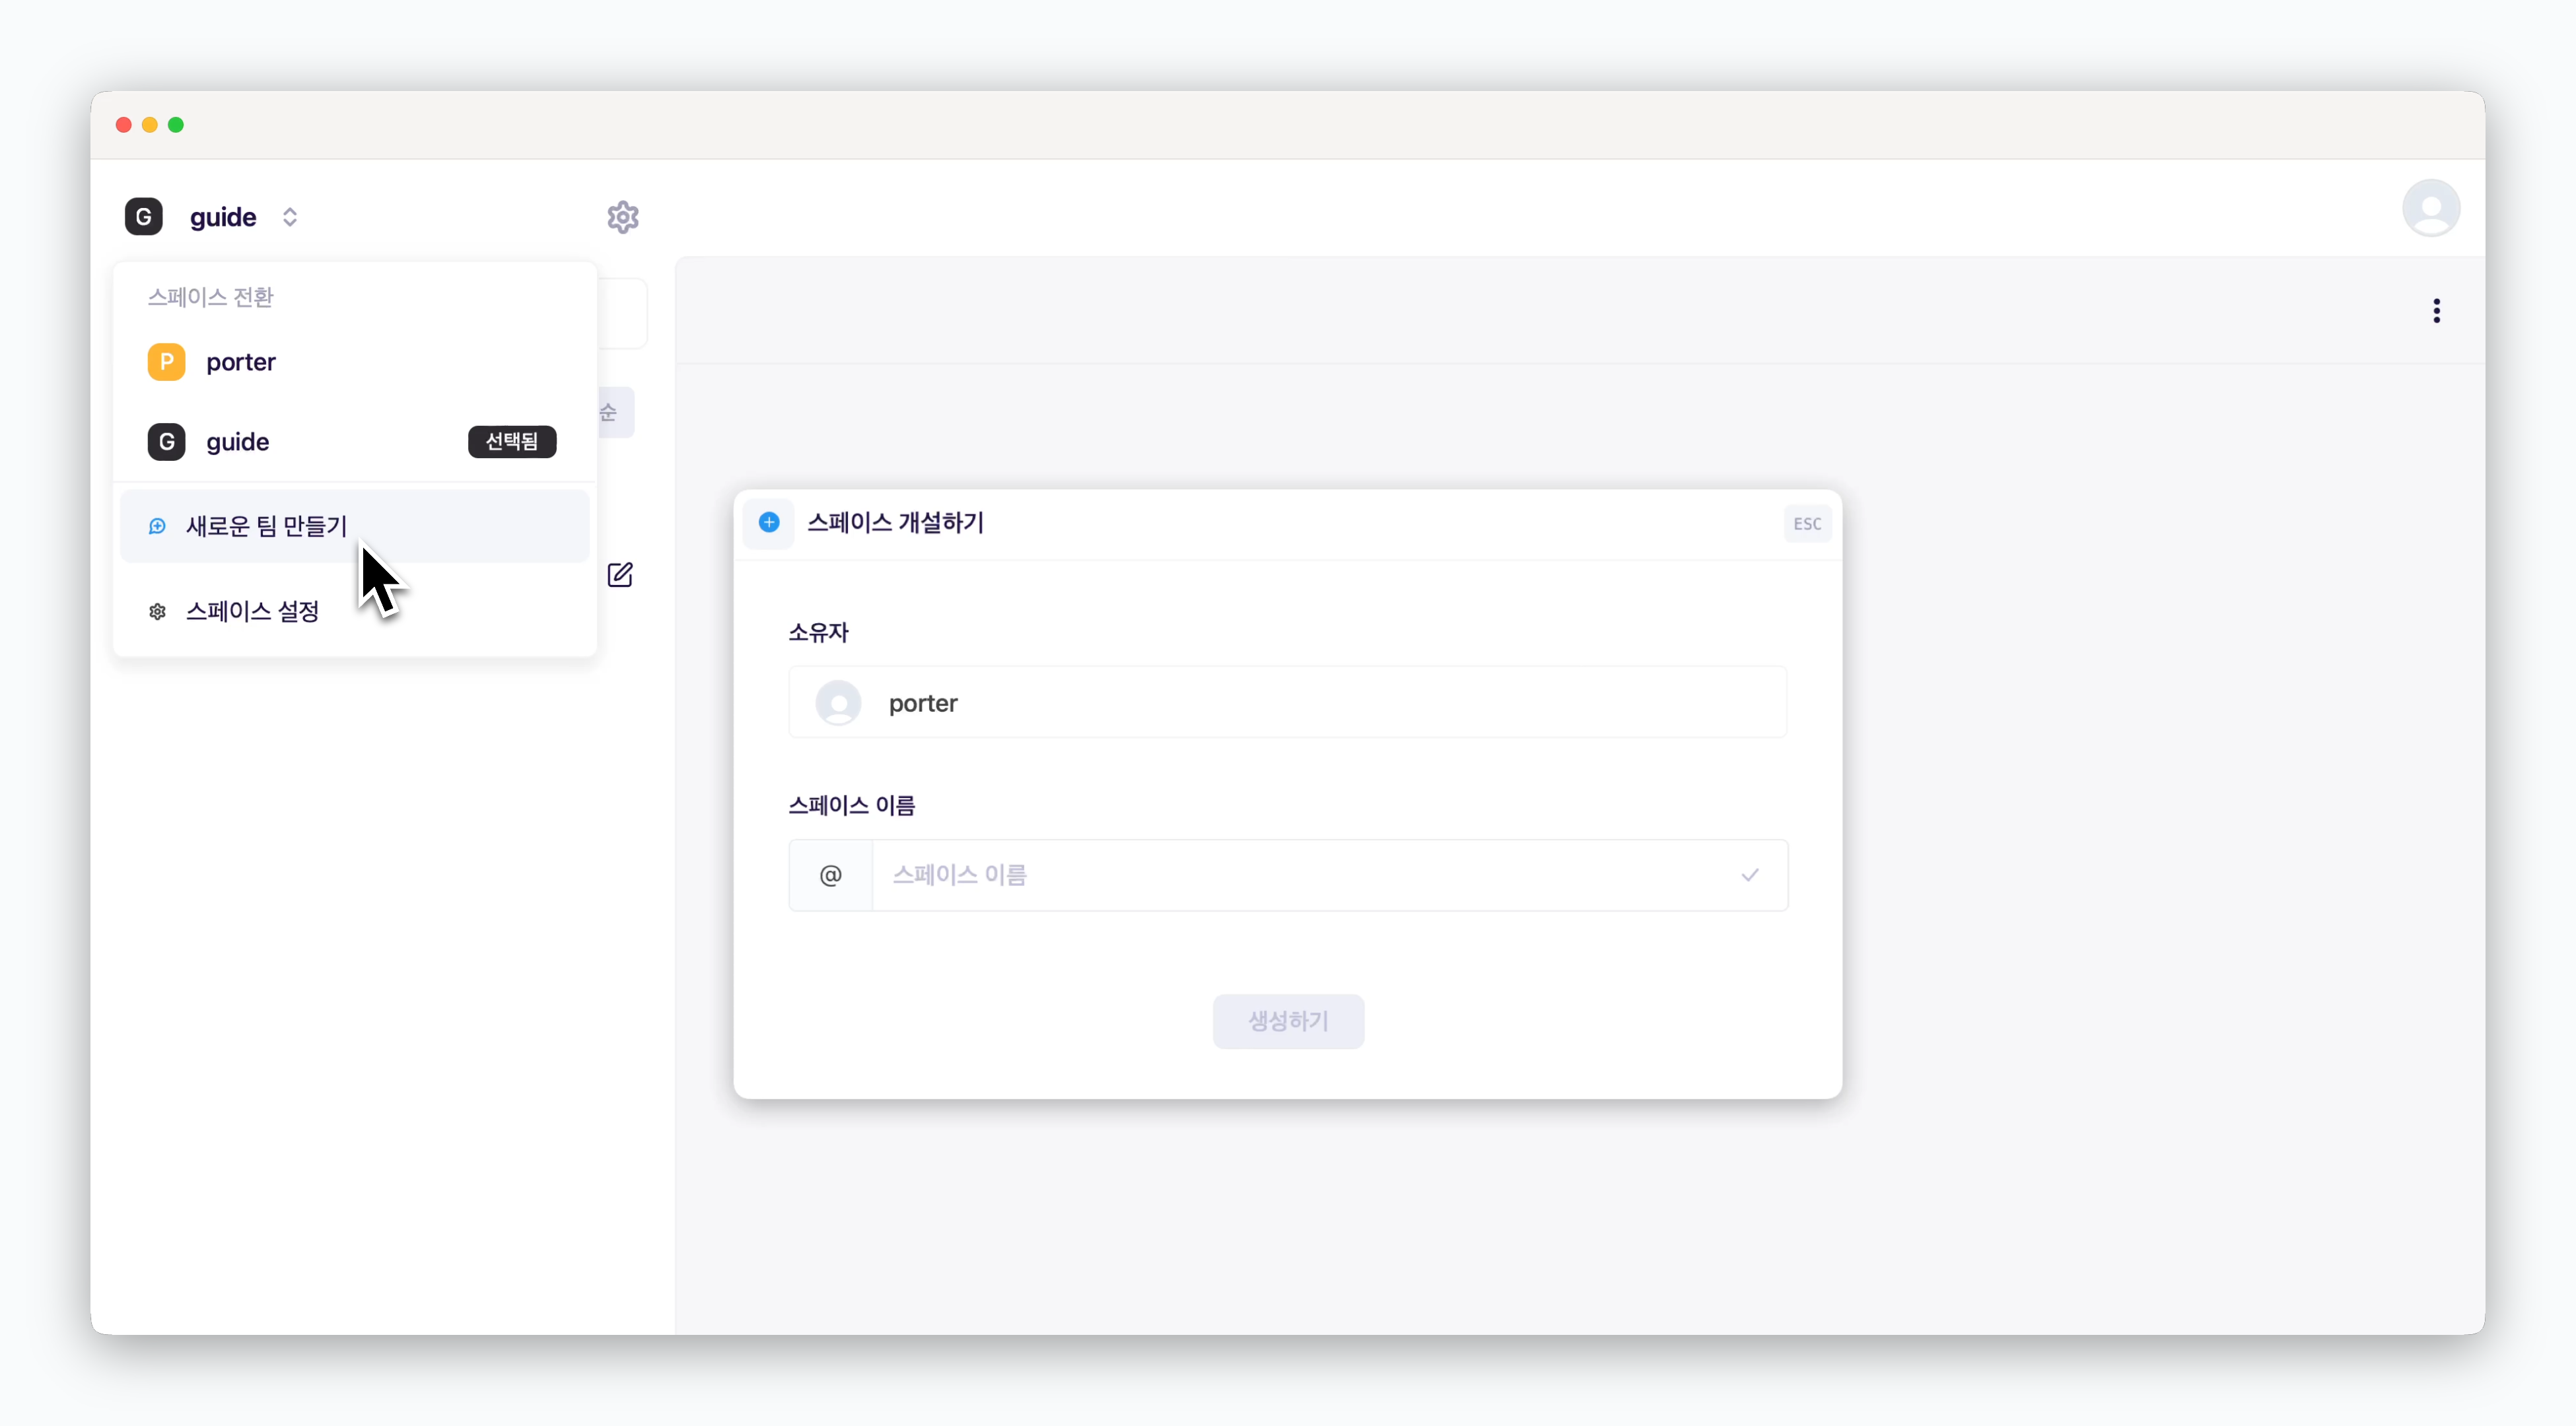Click the porter owner field
Image resolution: width=2576 pixels, height=1426 pixels.
(x=1288, y=703)
